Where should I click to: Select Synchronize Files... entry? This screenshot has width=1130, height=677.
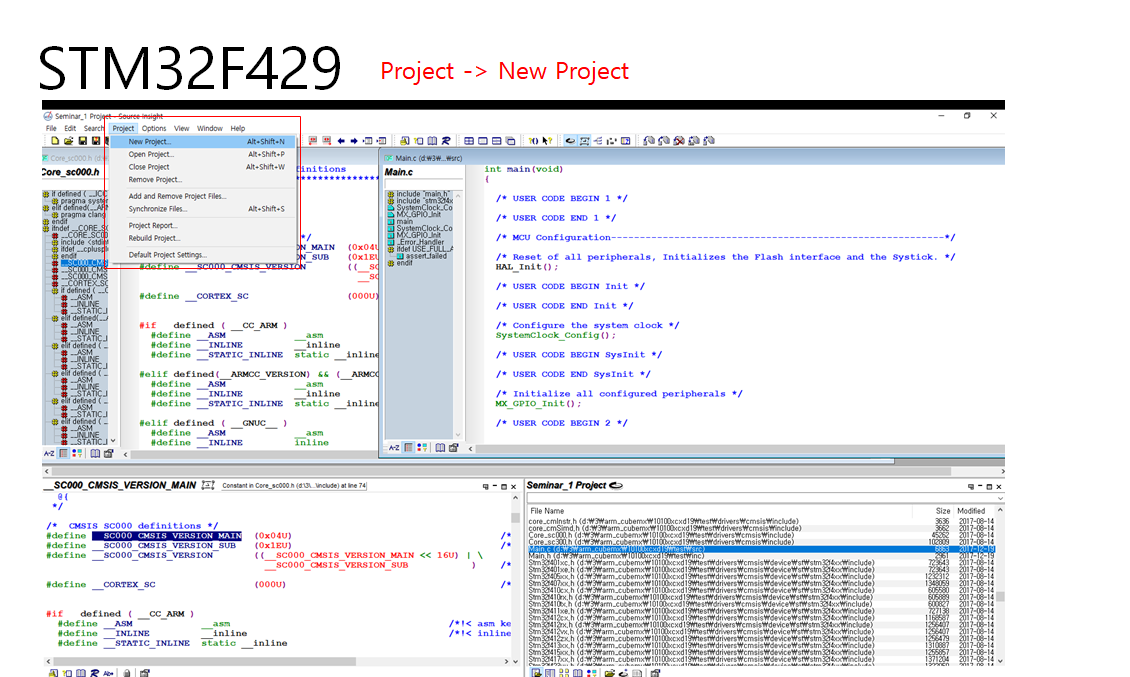(x=202, y=209)
